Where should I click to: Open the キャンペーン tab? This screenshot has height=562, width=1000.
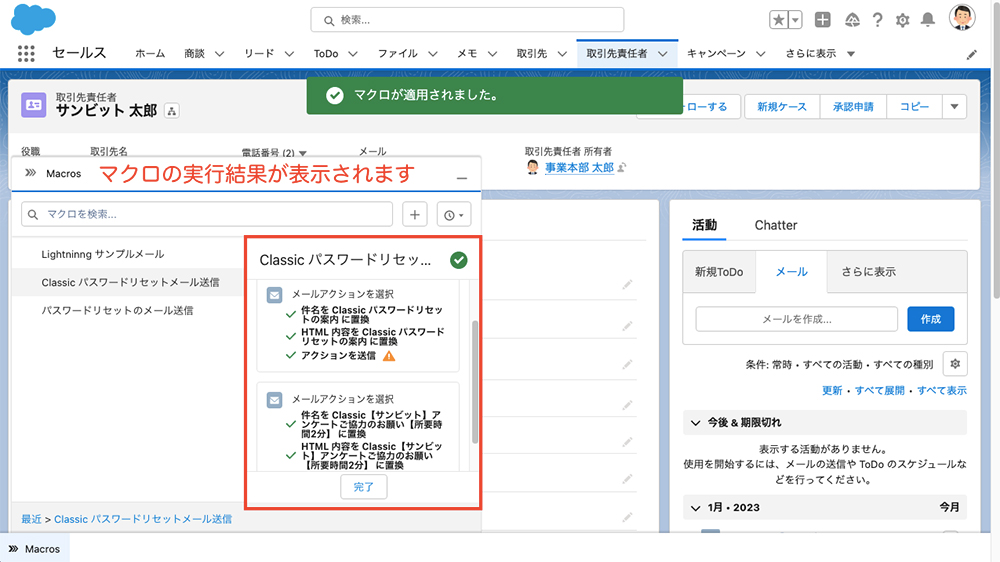tap(716, 54)
